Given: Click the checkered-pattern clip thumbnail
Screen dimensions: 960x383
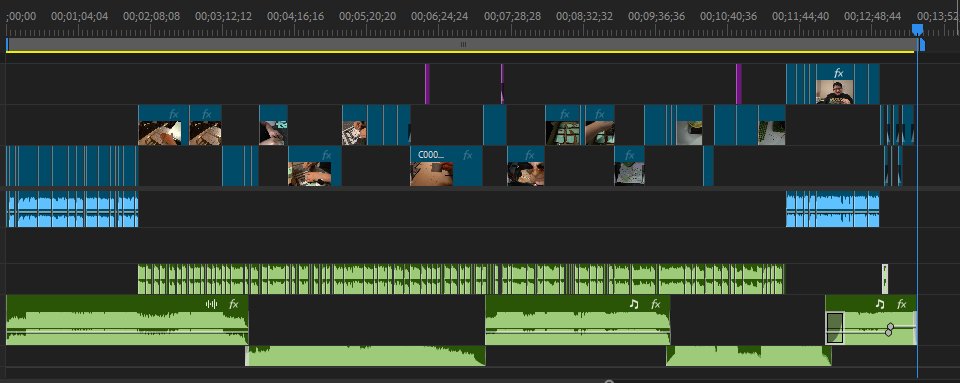Looking at the screenshot, I should (354, 133).
